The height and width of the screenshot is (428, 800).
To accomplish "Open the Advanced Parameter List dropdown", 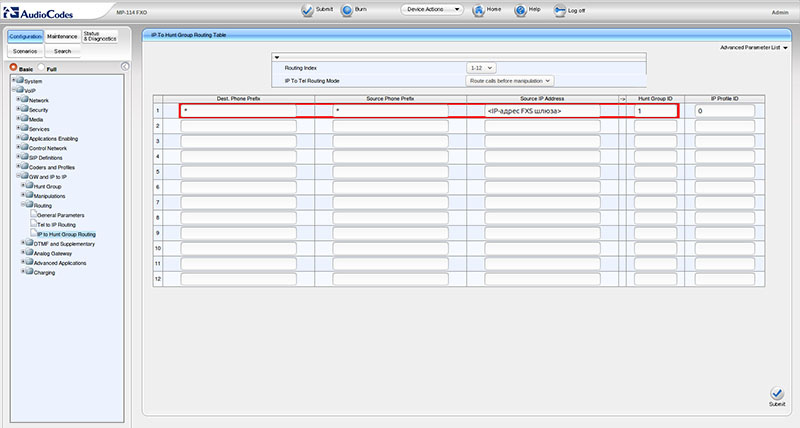I will coord(754,47).
